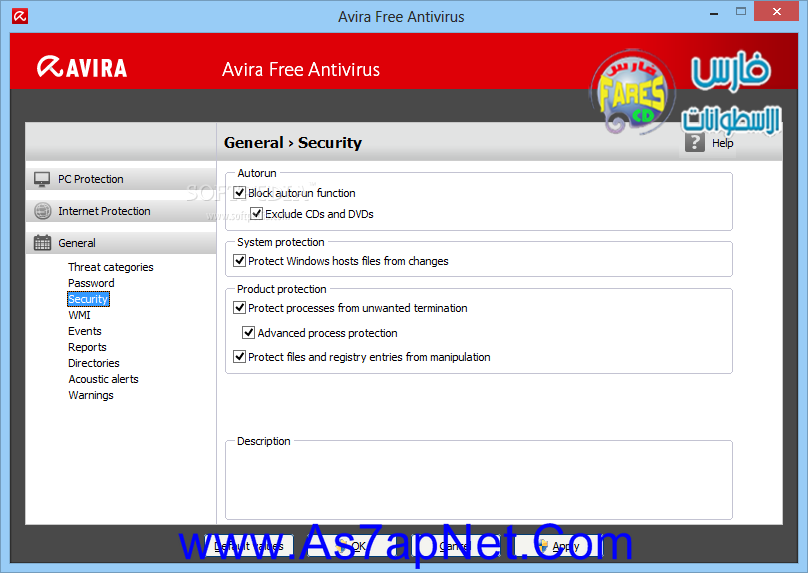Expand the Internet Protection section
Image resolution: width=808 pixels, height=573 pixels.
coord(121,211)
